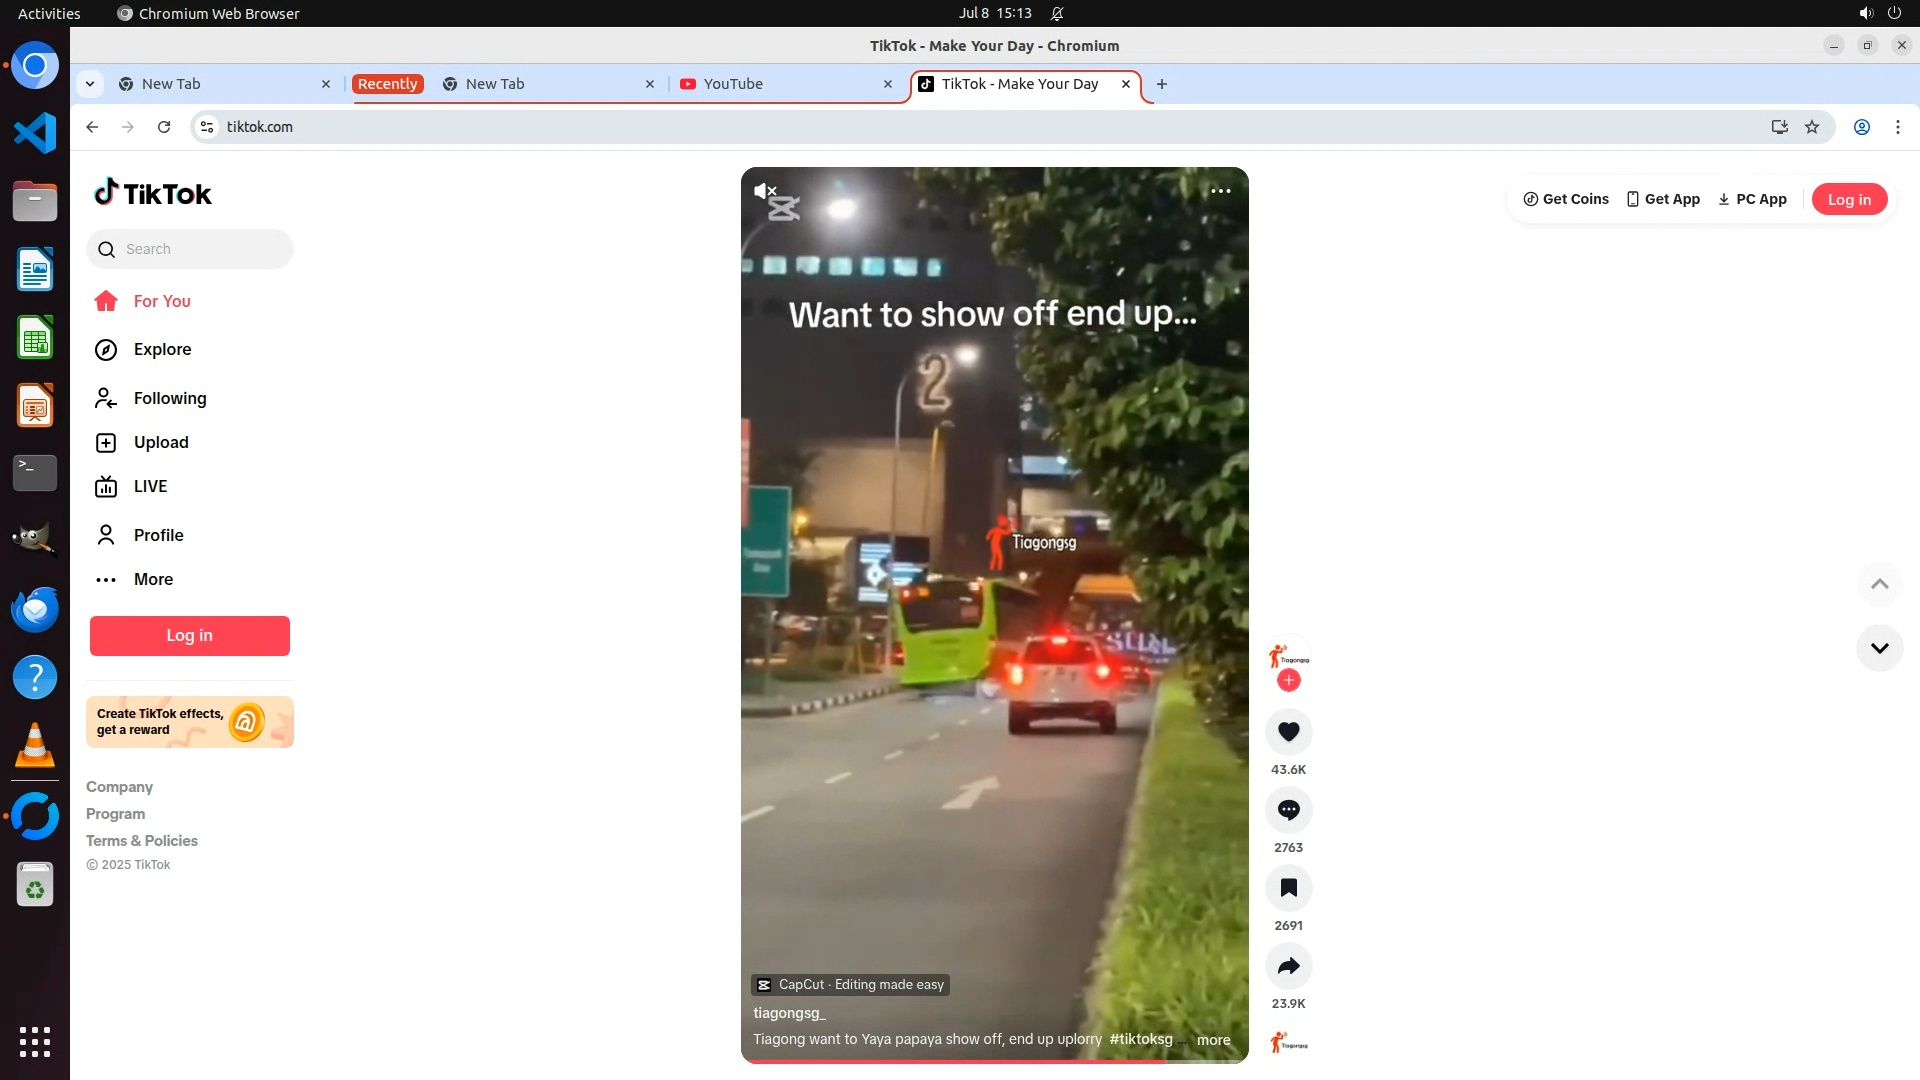Follow tiagongsg_ with red plus button
The width and height of the screenshot is (1920, 1080).
tap(1288, 681)
